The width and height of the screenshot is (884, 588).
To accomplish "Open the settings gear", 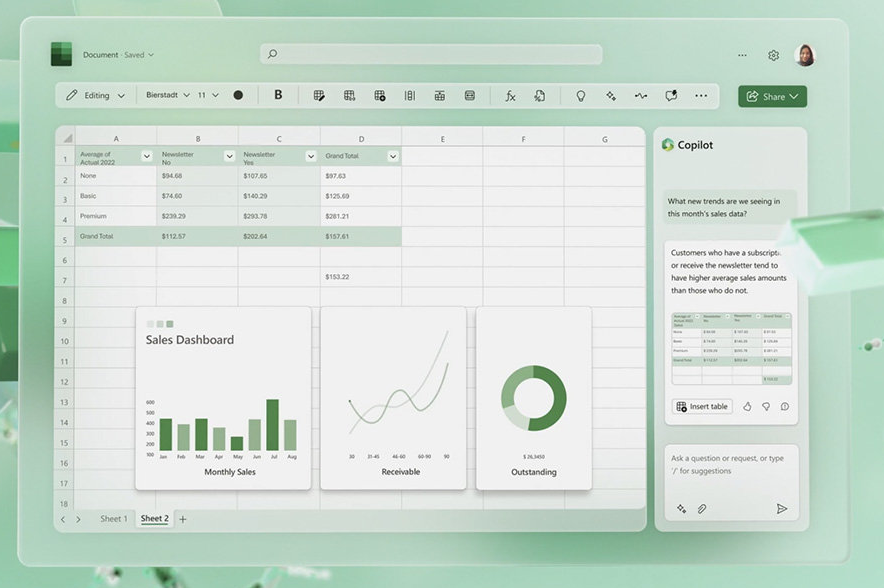I will (x=774, y=55).
